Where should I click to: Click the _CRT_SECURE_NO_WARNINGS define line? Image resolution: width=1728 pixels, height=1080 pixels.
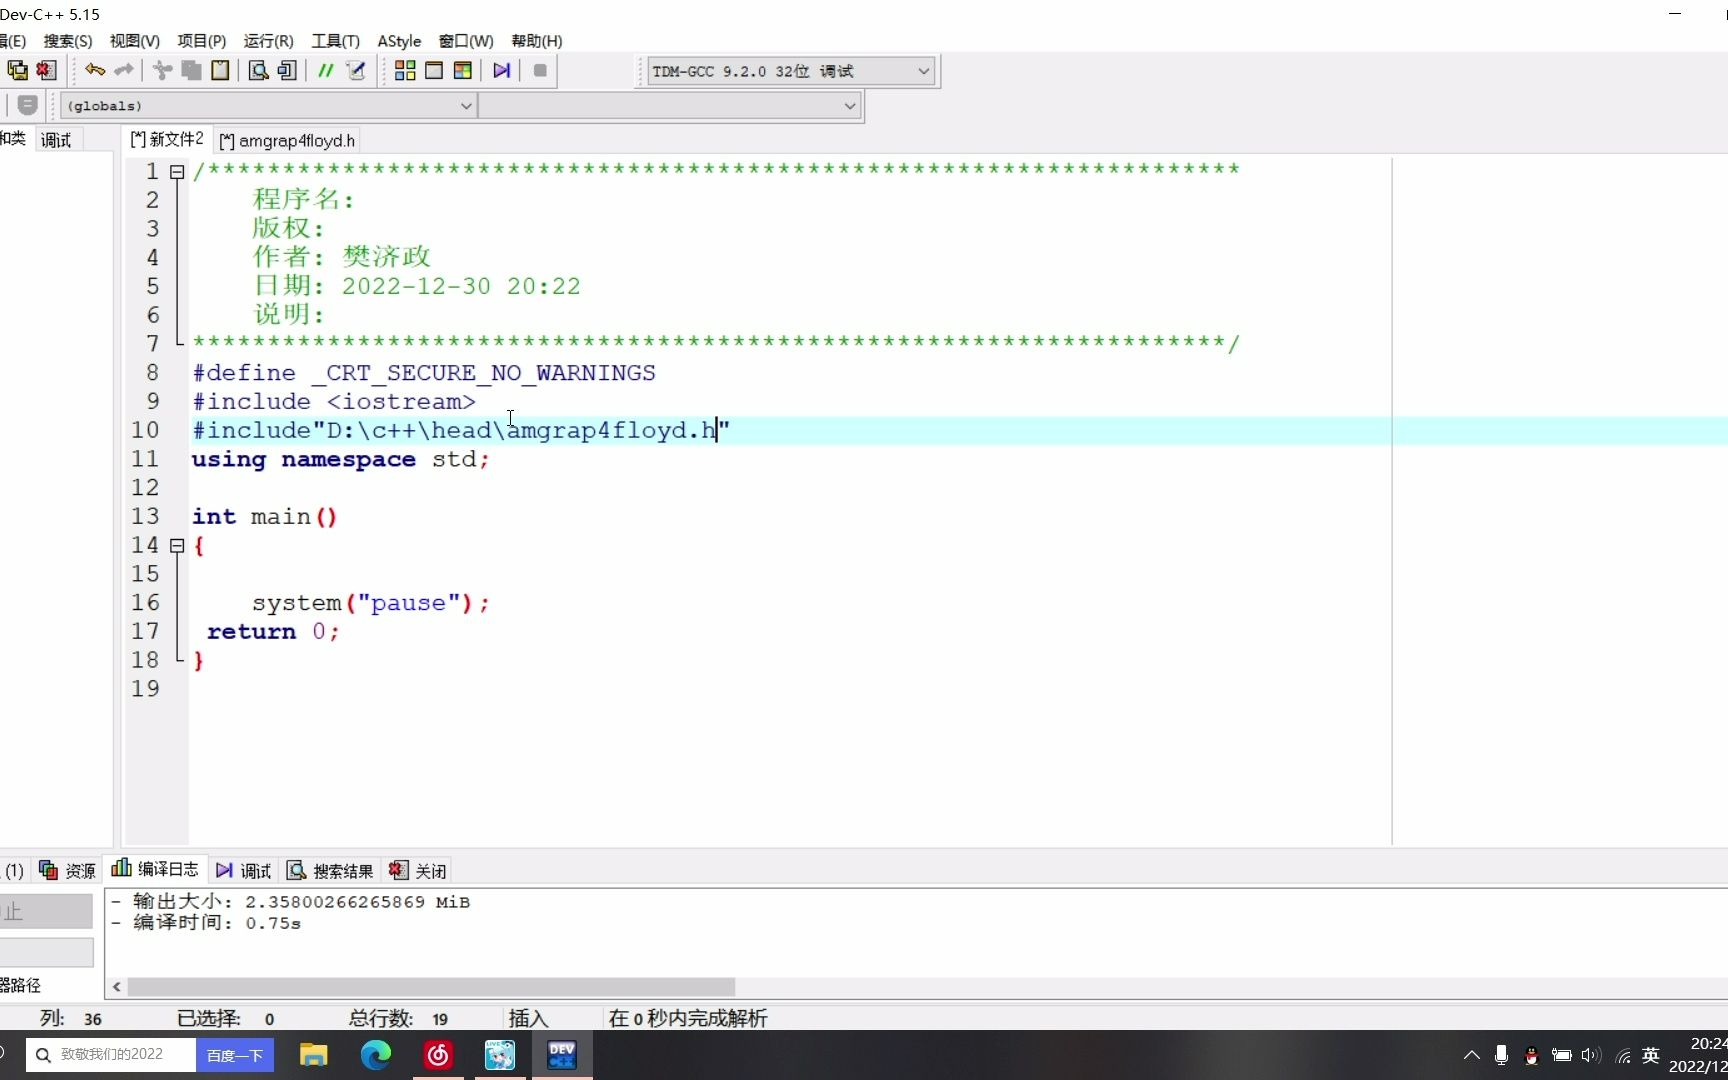(x=424, y=373)
